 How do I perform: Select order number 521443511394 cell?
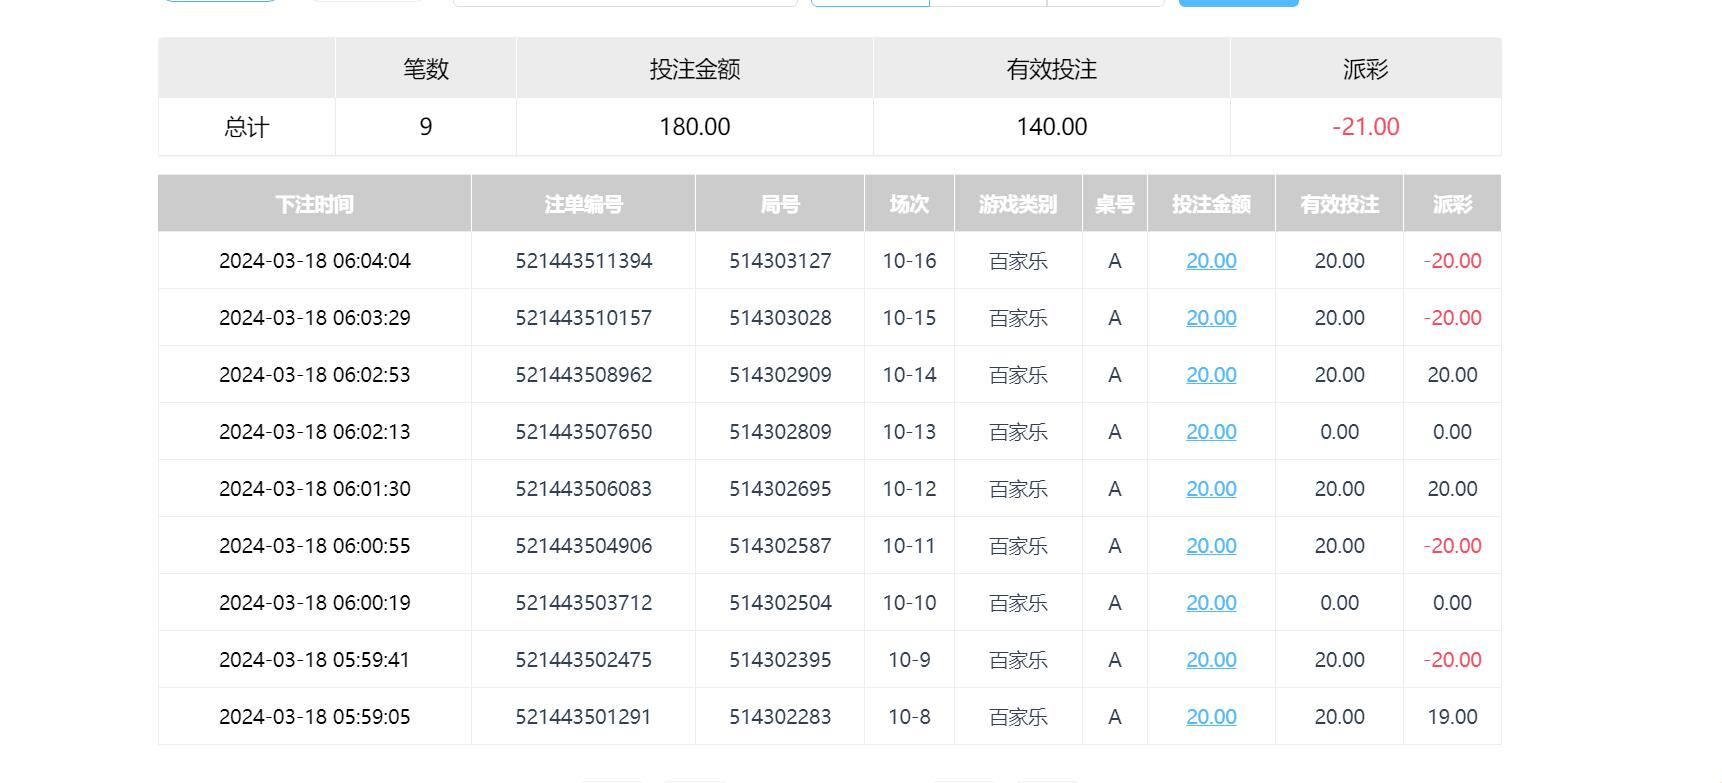tap(583, 261)
